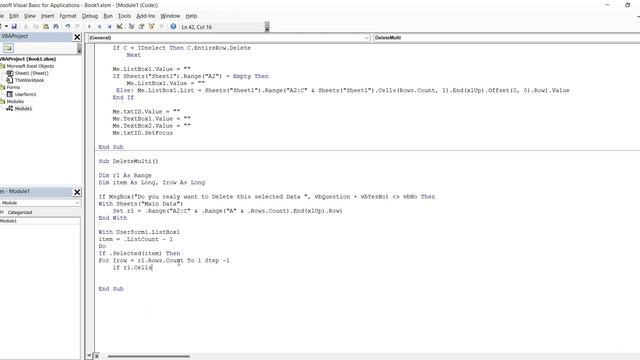Open the DeleteMulti procedure dropdown
The image size is (640, 360).
click(x=506, y=38)
